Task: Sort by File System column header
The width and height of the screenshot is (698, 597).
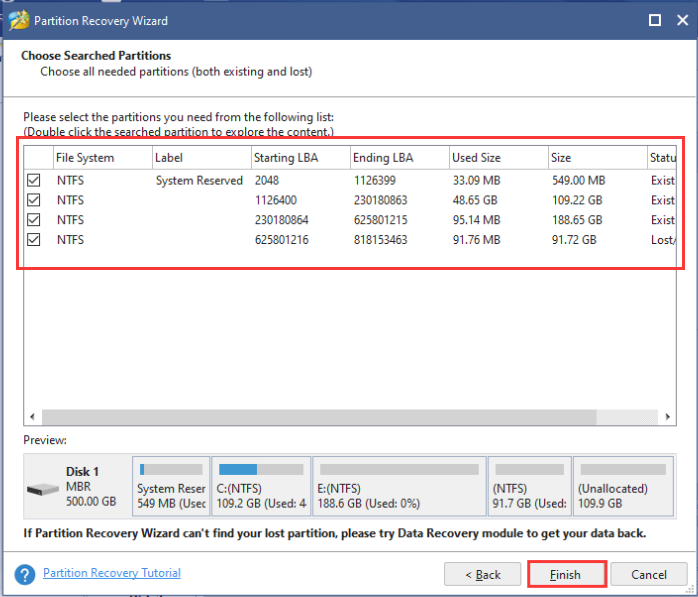Action: (103, 158)
